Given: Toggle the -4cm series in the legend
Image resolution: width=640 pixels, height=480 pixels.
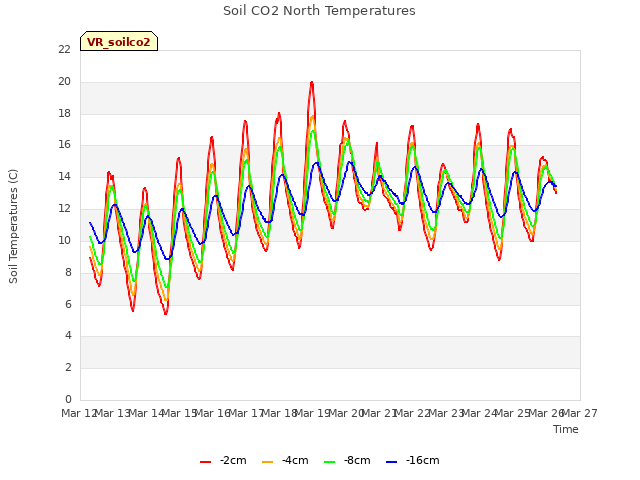Looking at the screenshot, I should pyautogui.click(x=285, y=460).
